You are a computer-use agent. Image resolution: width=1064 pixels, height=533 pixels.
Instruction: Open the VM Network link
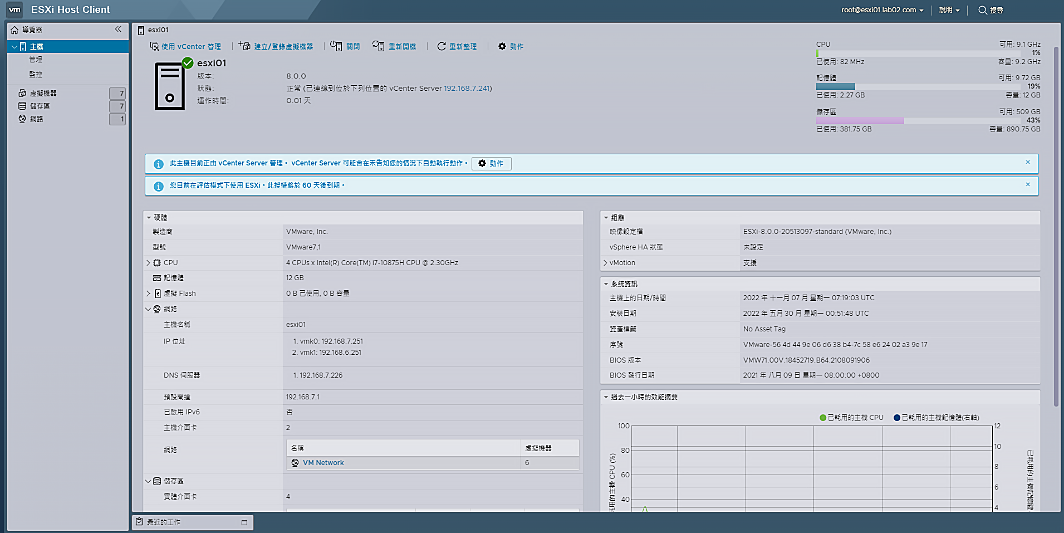click(x=323, y=462)
